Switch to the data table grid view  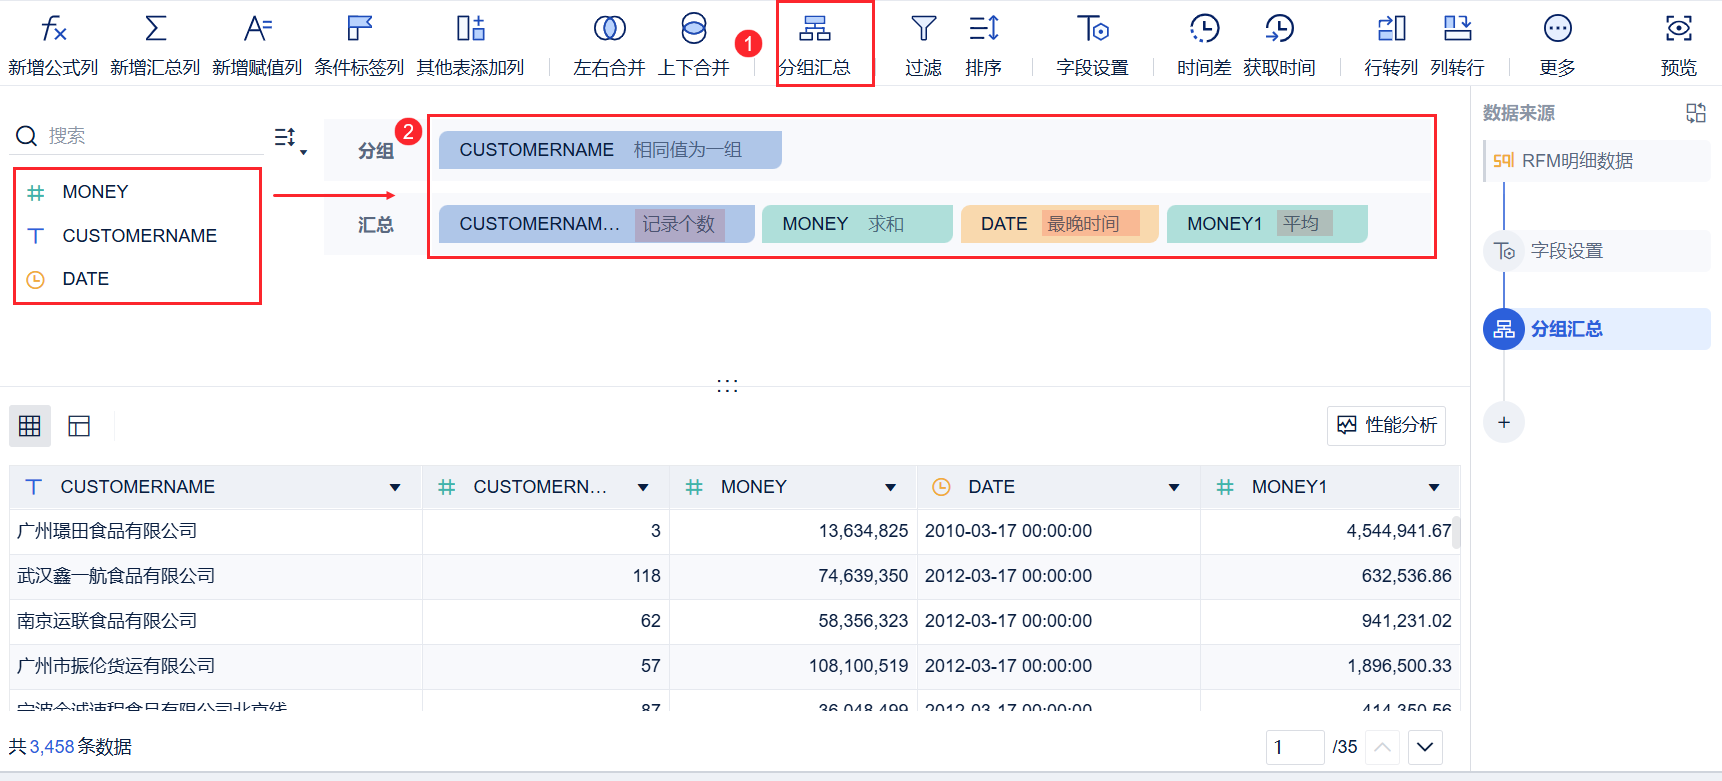point(30,426)
